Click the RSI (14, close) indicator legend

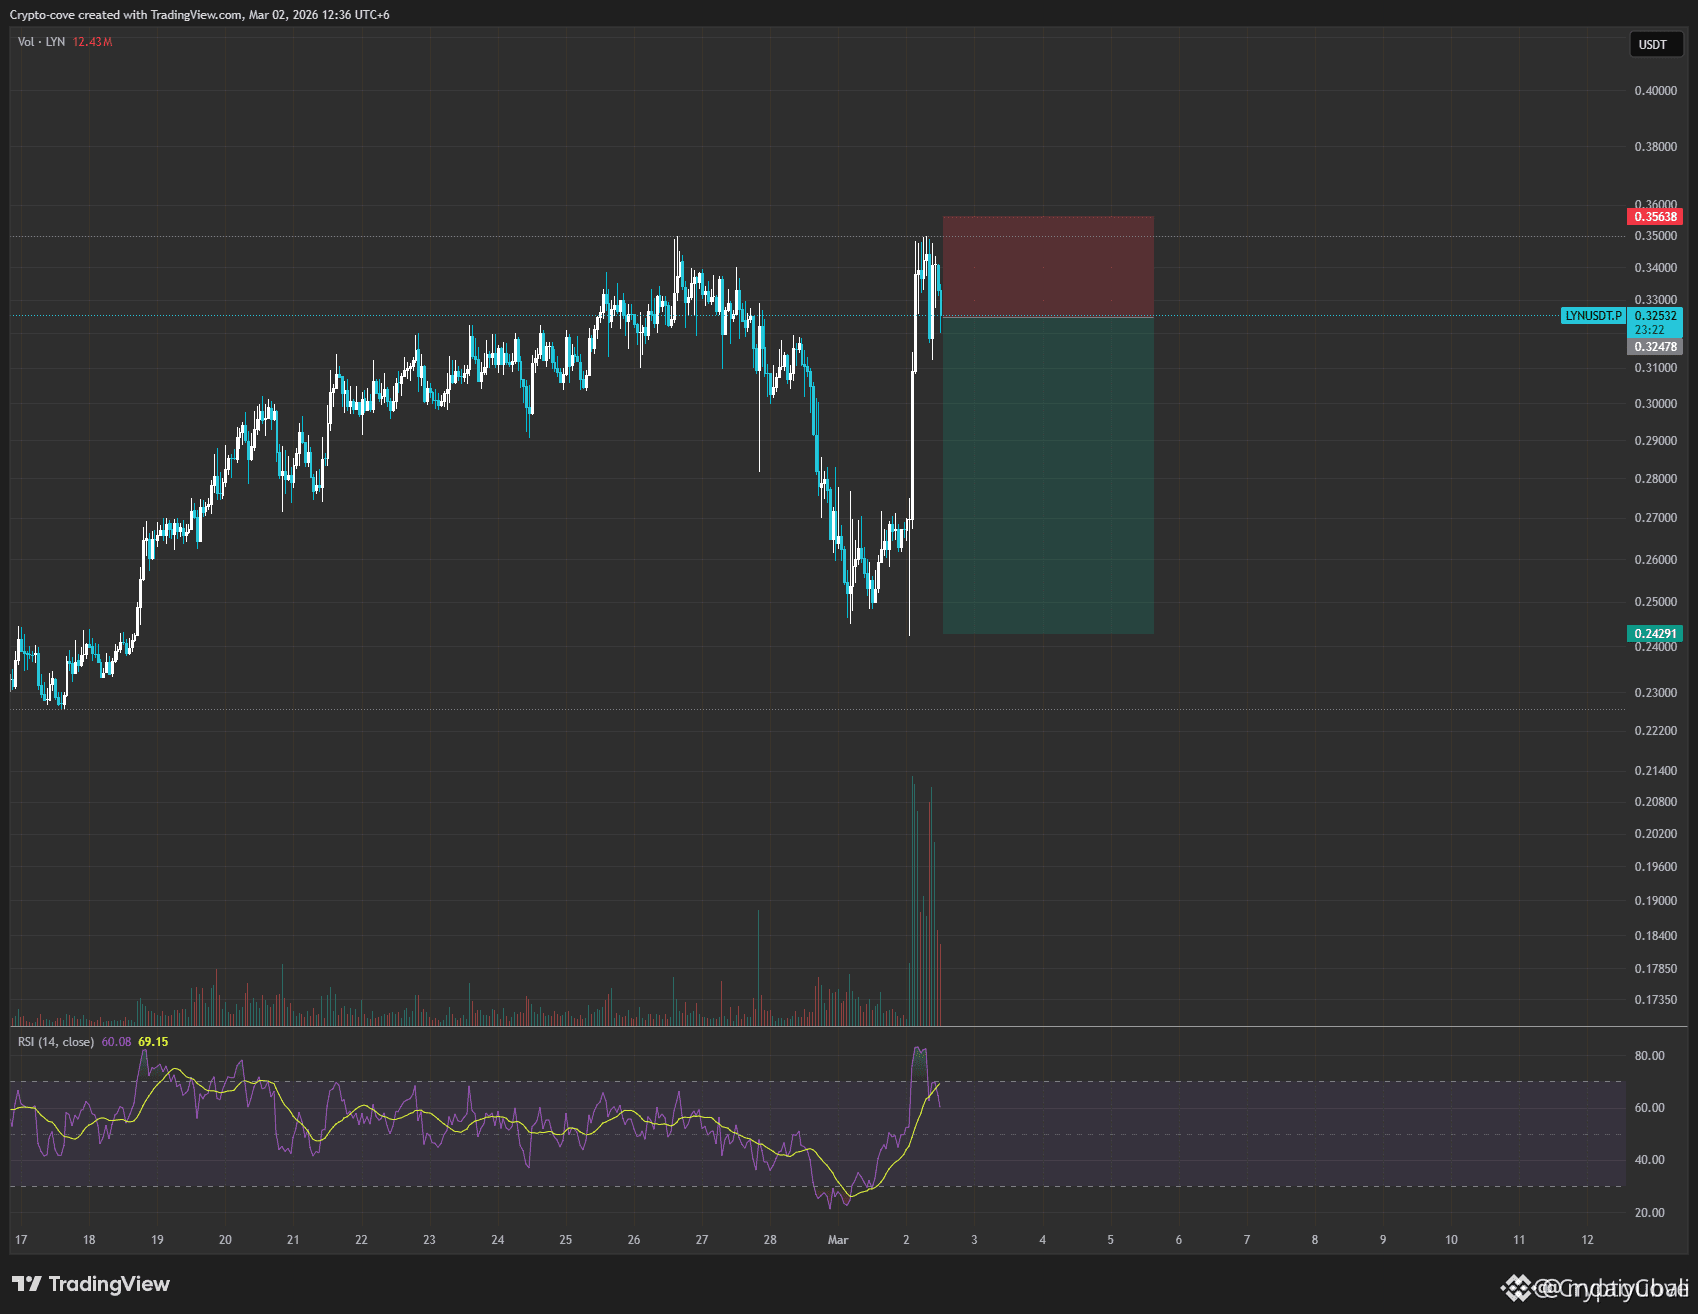[x=56, y=1042]
